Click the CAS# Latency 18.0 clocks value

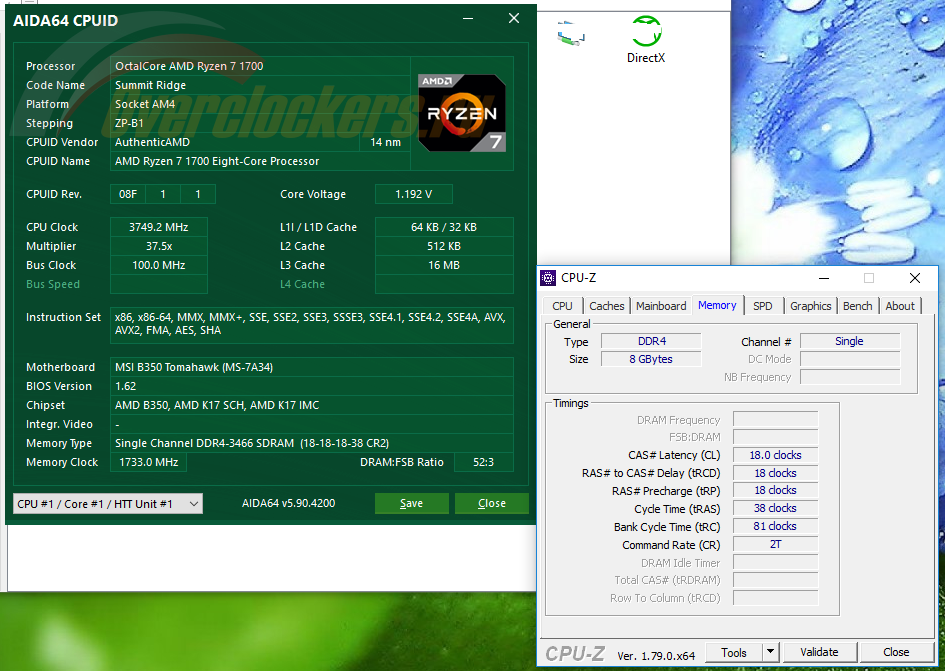click(x=776, y=455)
